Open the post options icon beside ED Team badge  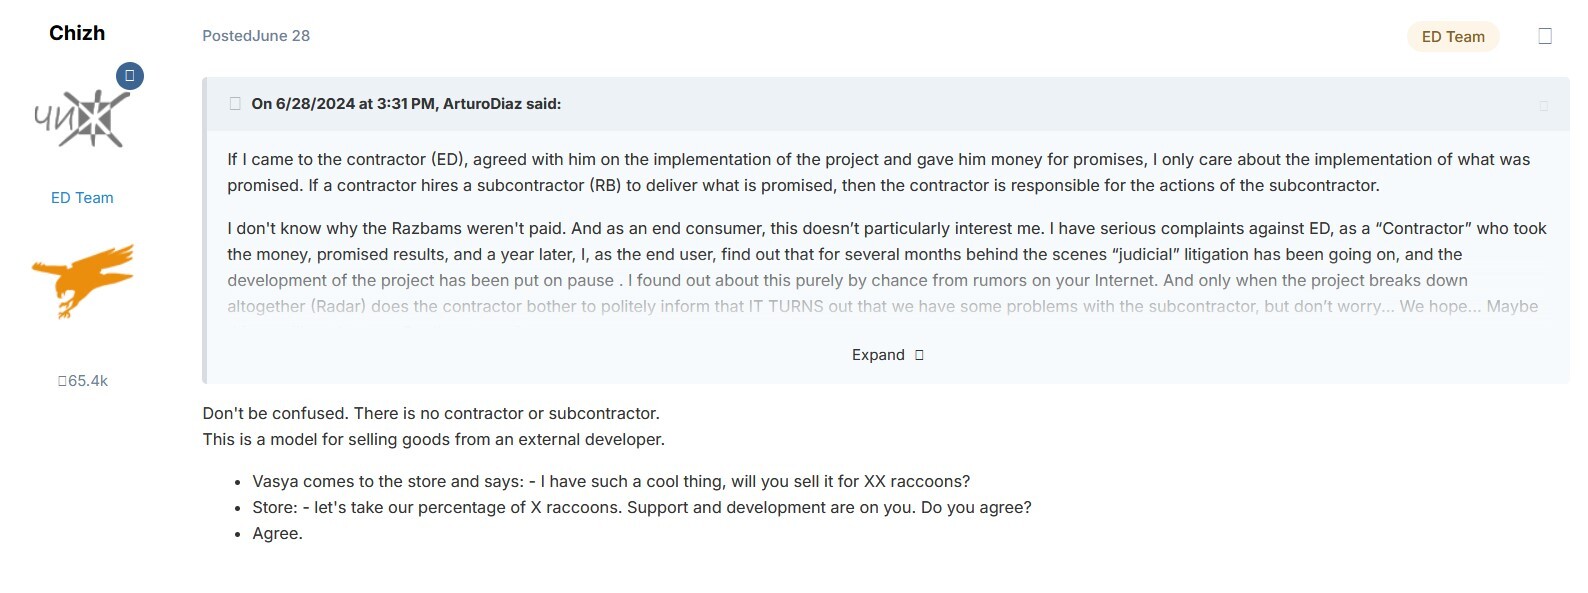1545,36
